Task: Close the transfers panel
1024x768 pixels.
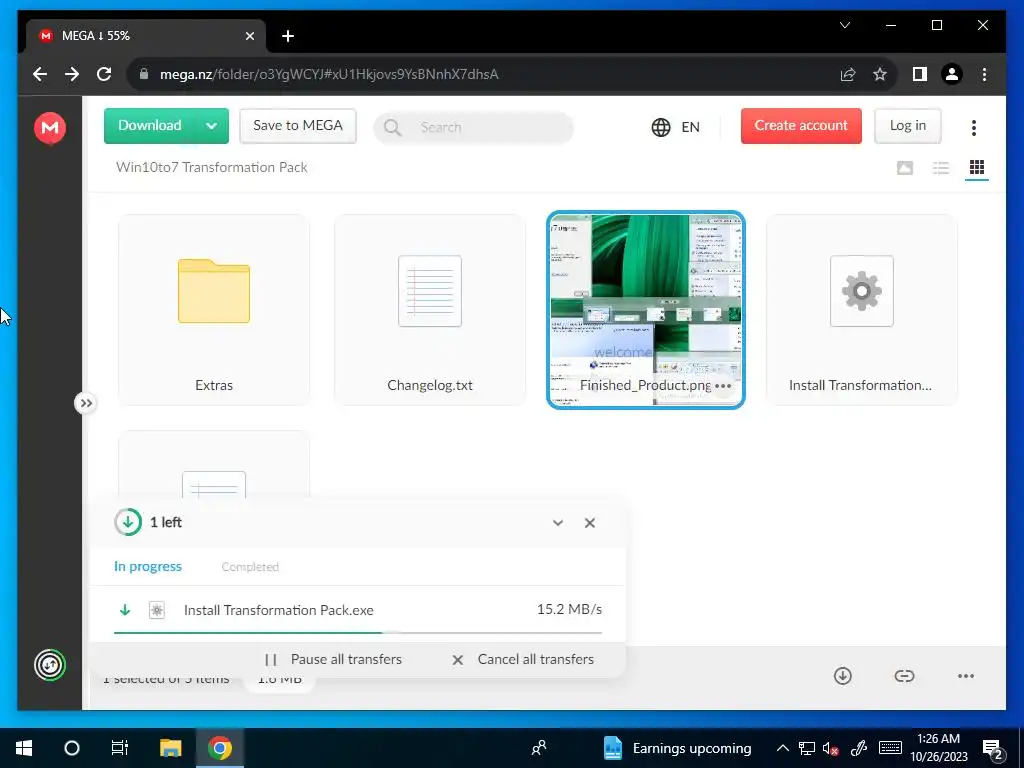Action: 590,522
